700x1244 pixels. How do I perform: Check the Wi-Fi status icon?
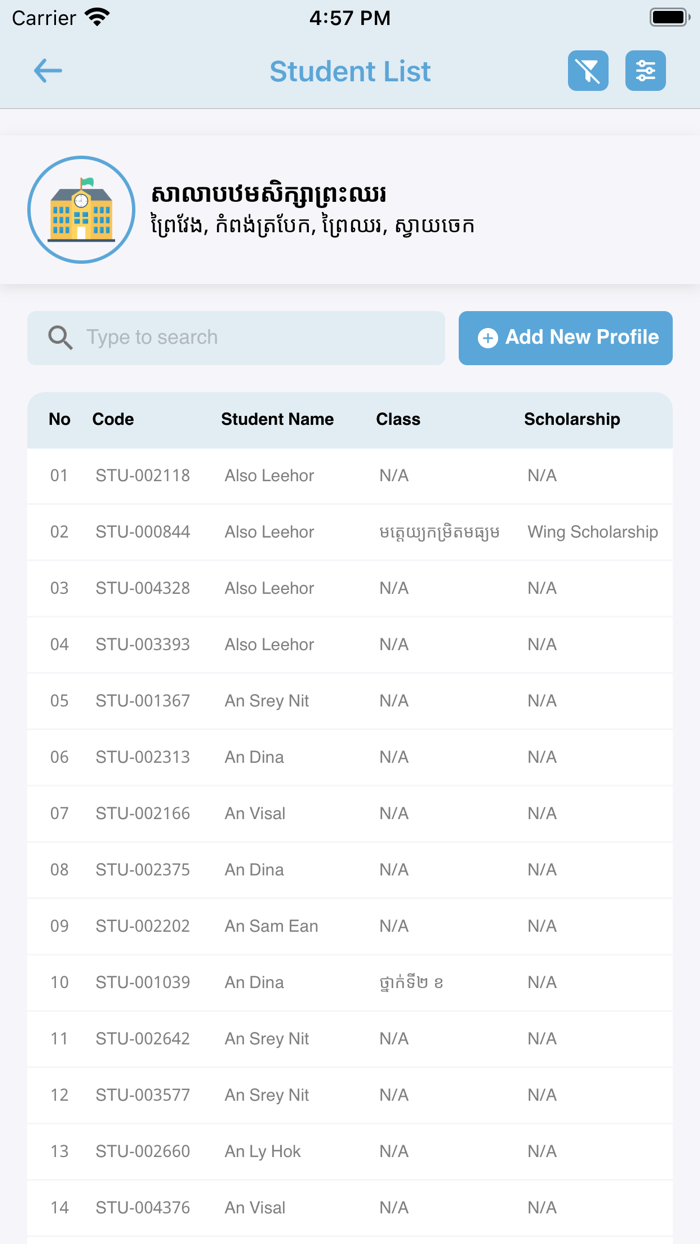98,17
